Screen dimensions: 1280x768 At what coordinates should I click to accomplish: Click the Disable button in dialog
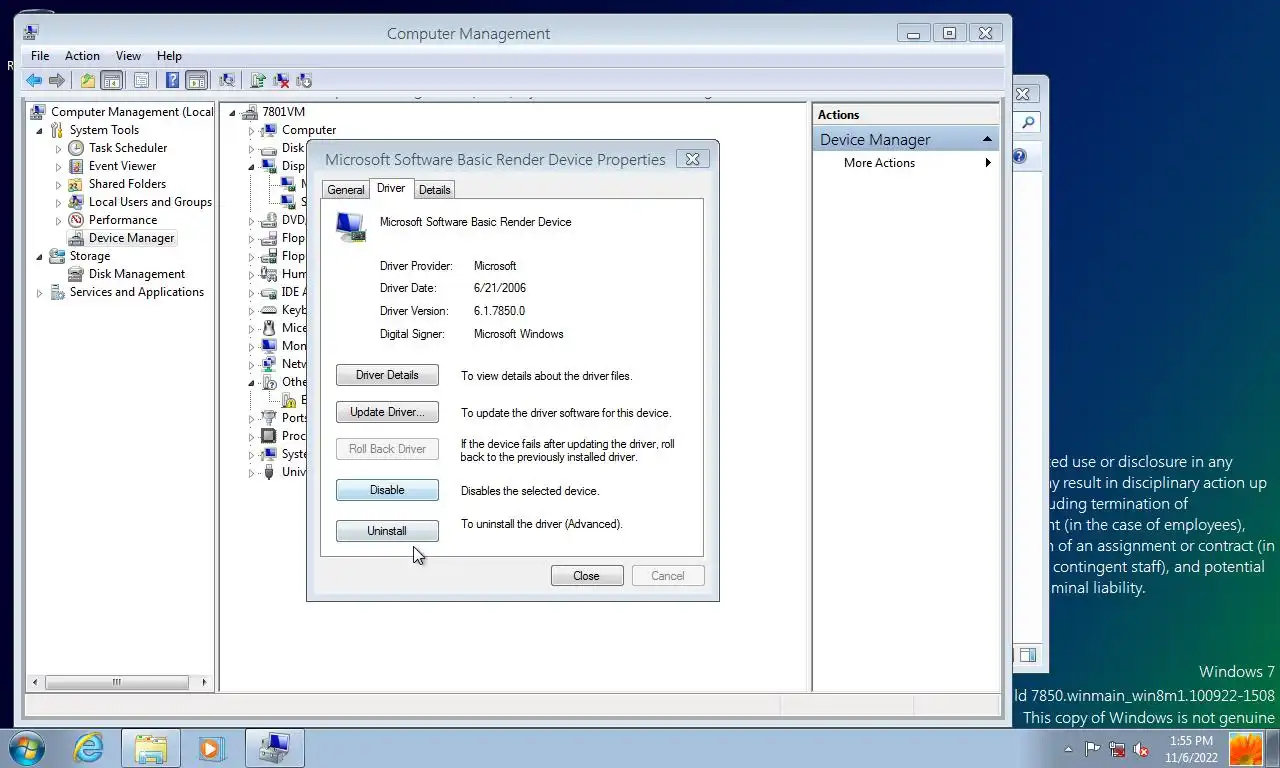tap(387, 490)
